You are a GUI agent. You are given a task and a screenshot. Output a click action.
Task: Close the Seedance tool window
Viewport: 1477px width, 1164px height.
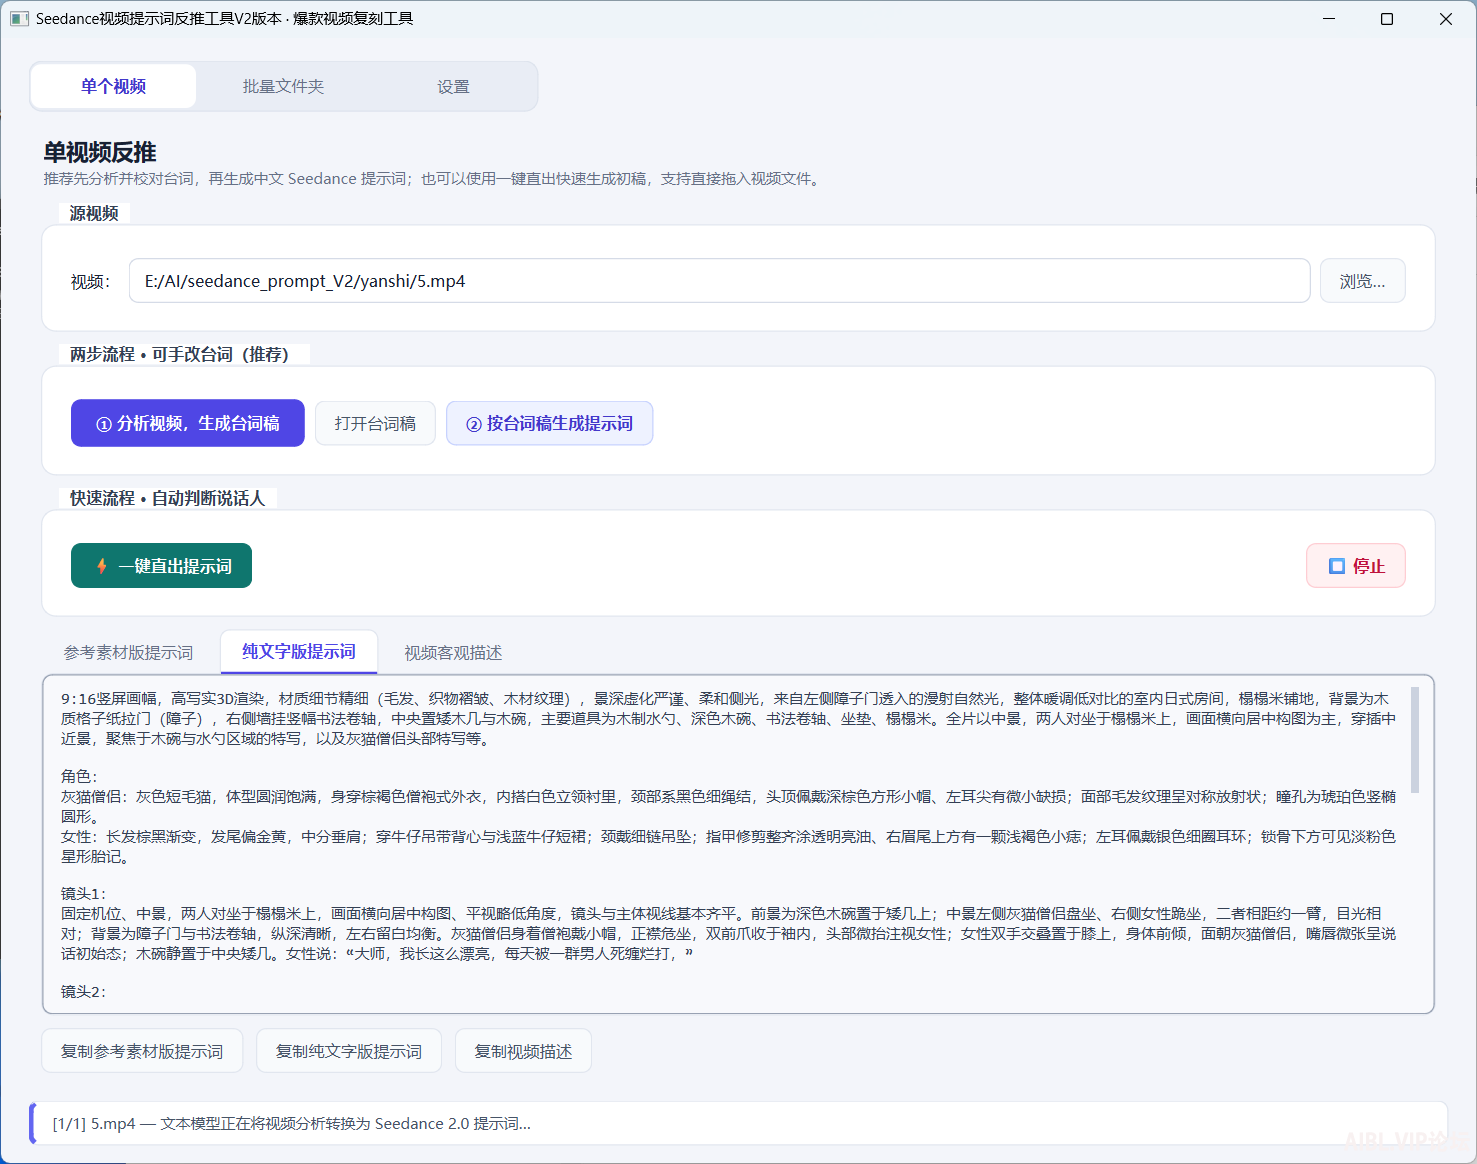tap(1446, 19)
